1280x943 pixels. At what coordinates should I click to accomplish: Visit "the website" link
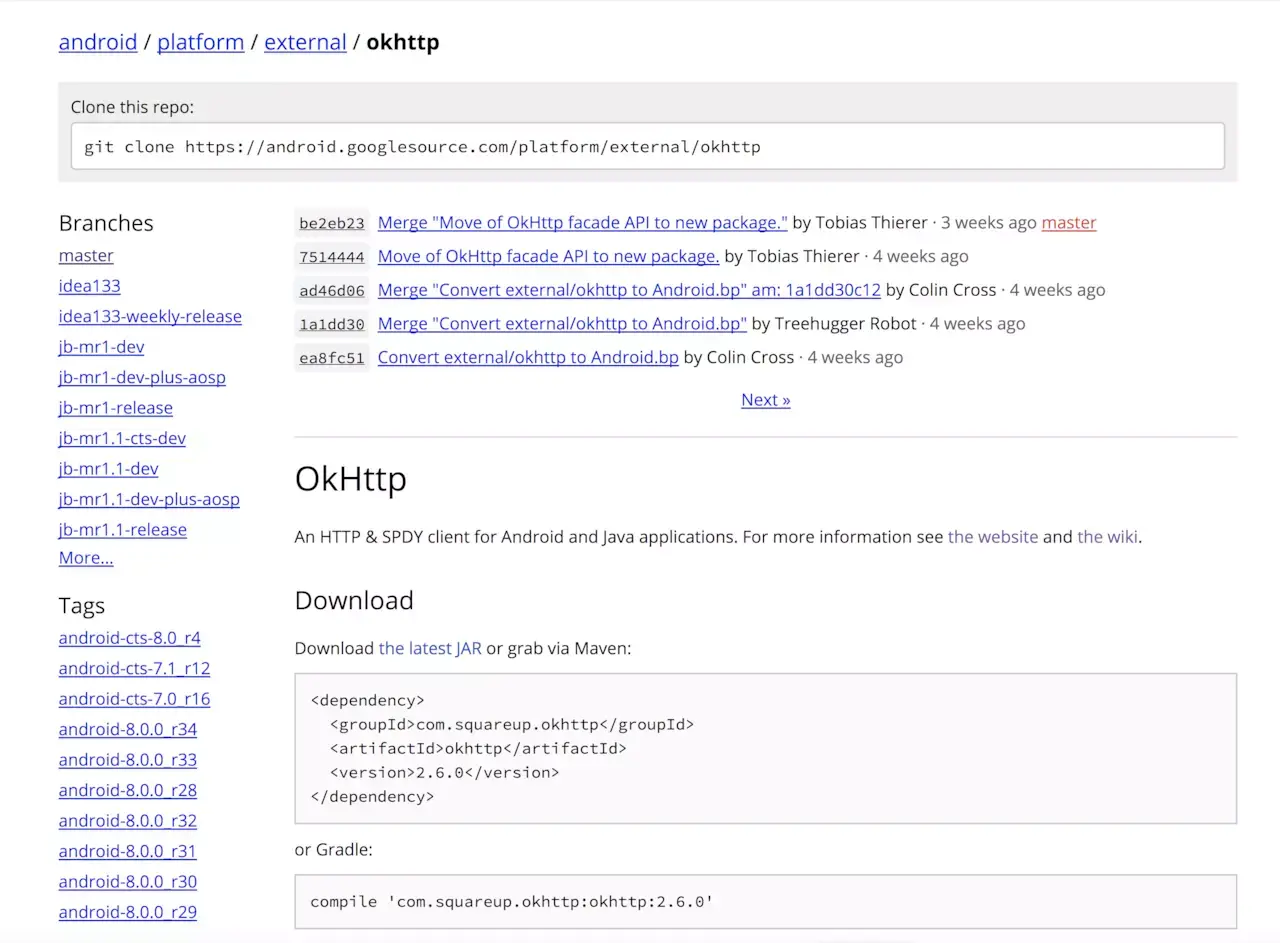(x=993, y=537)
